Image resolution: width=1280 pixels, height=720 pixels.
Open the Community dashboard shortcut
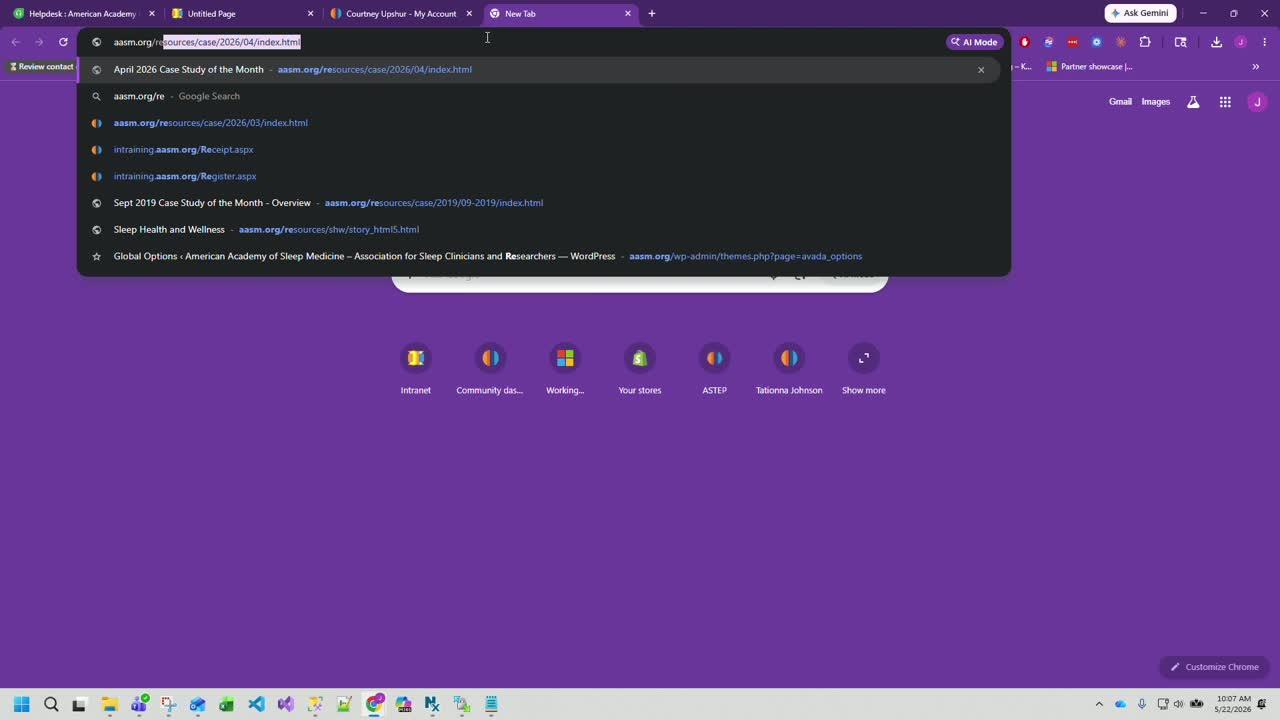[x=490, y=369]
